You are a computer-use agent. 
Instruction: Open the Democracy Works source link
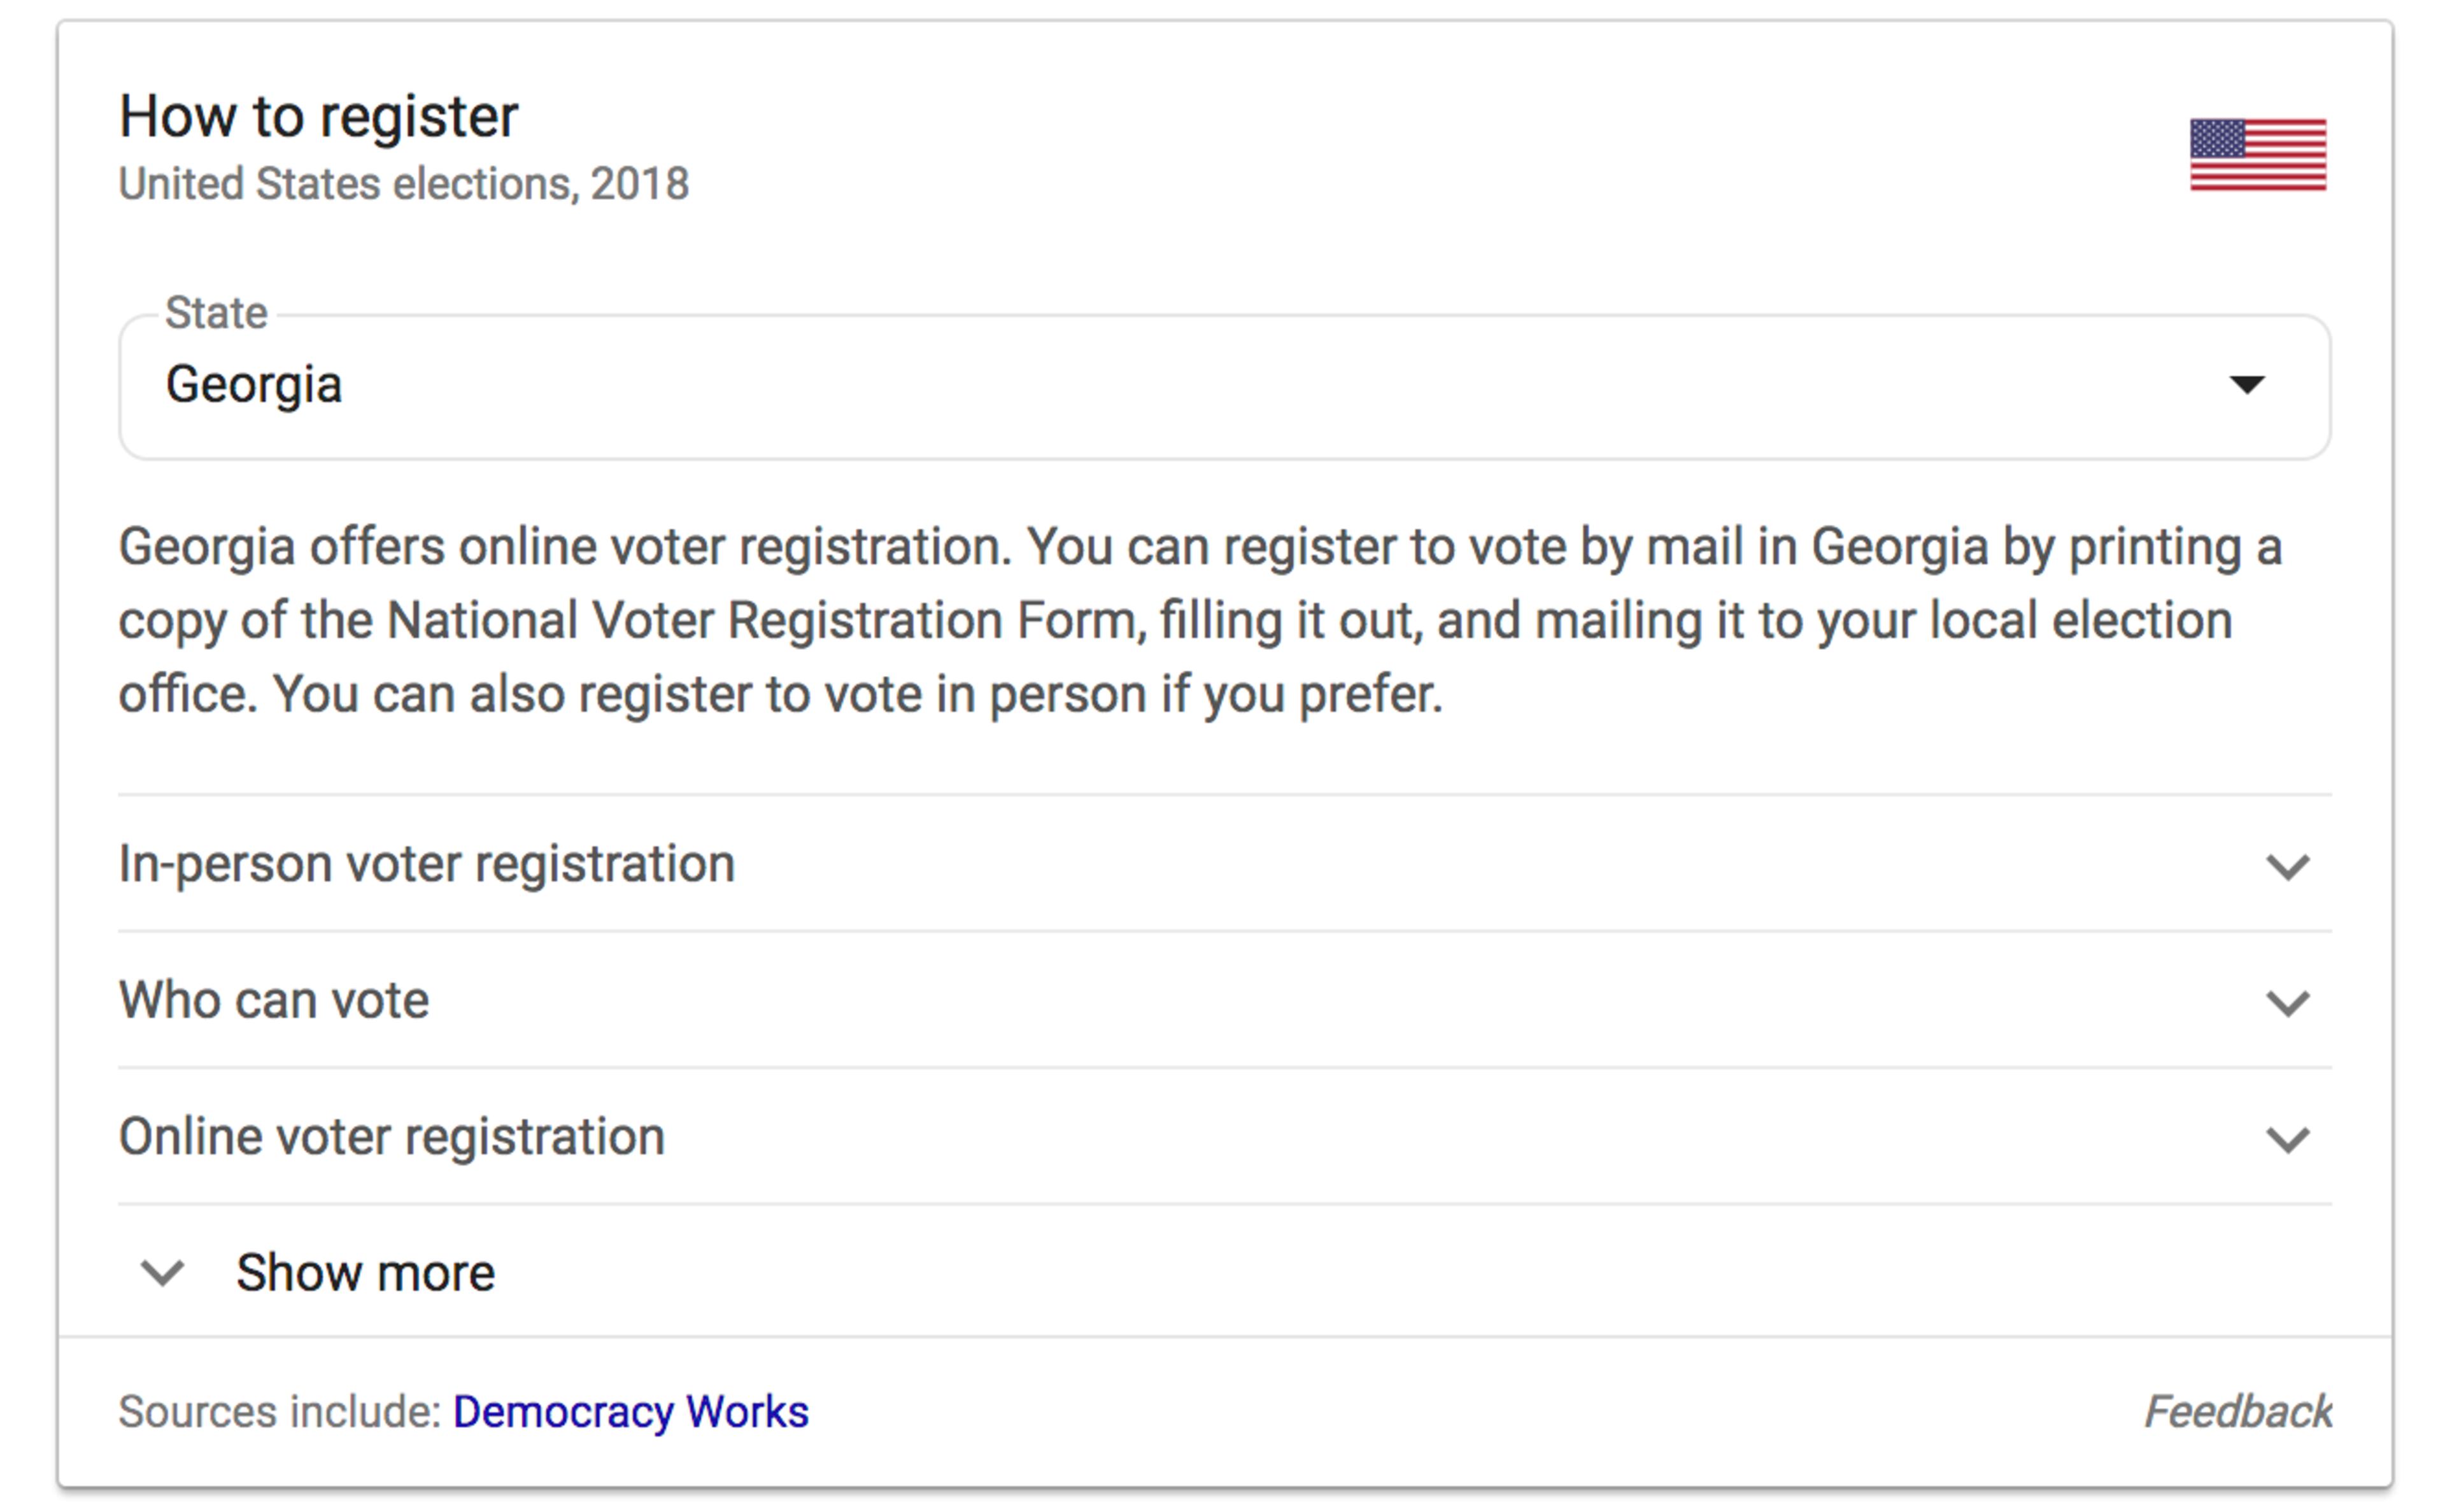point(630,1412)
